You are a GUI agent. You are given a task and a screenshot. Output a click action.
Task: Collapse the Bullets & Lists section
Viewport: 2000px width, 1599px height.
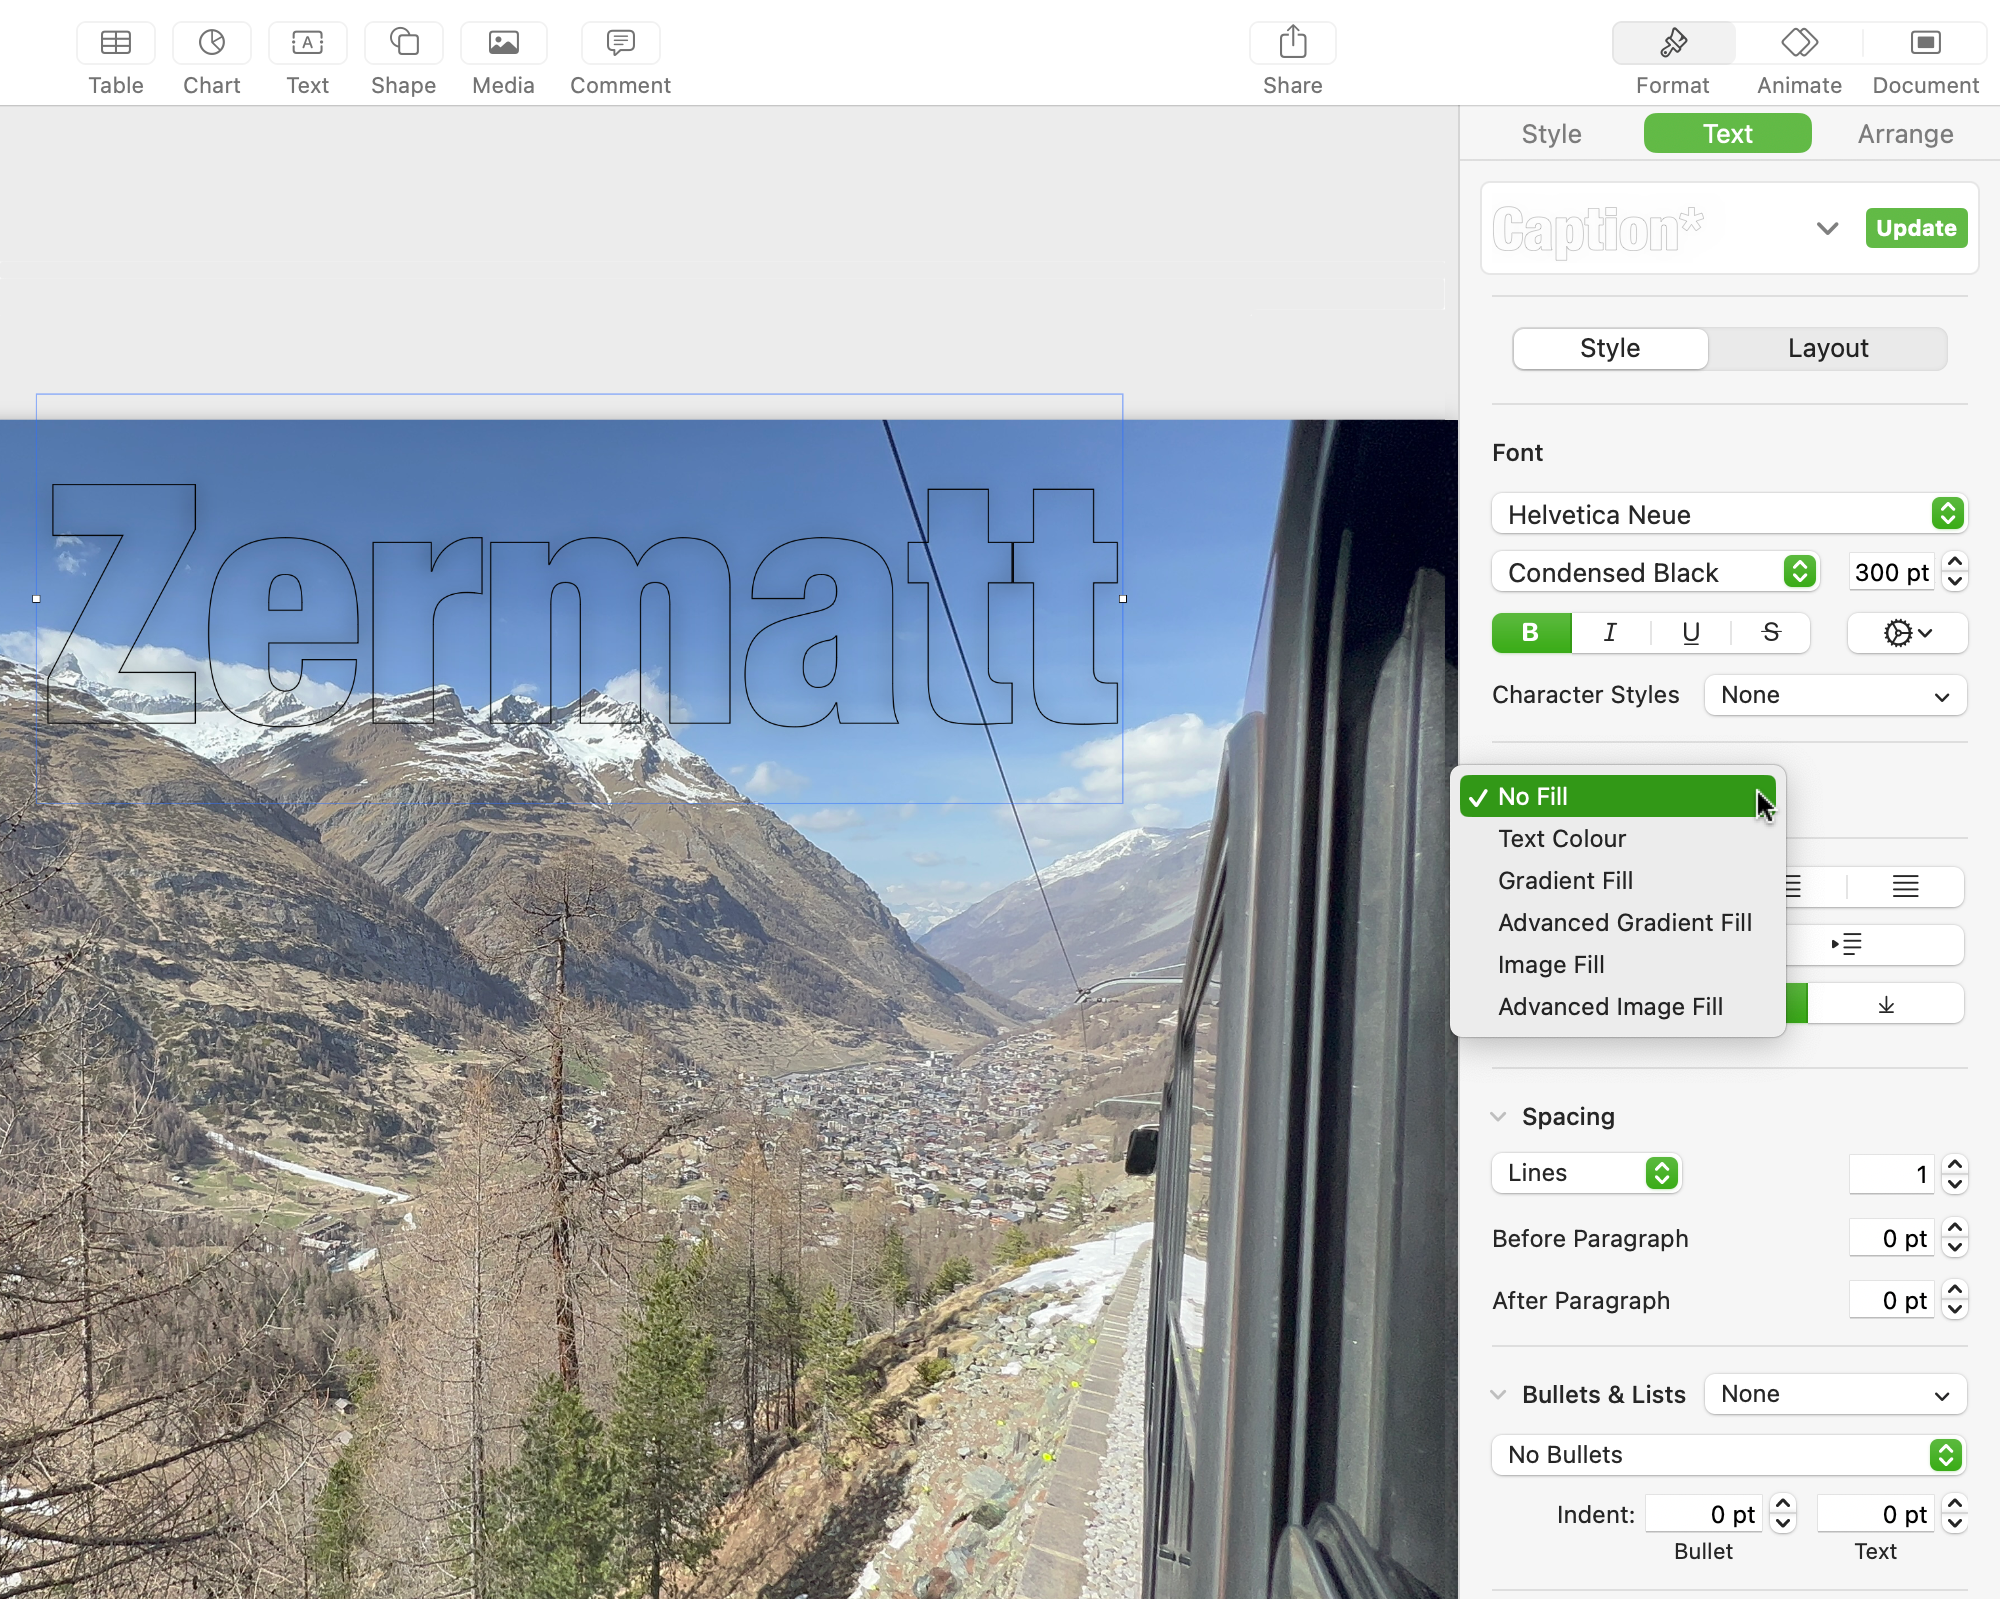[1498, 1394]
